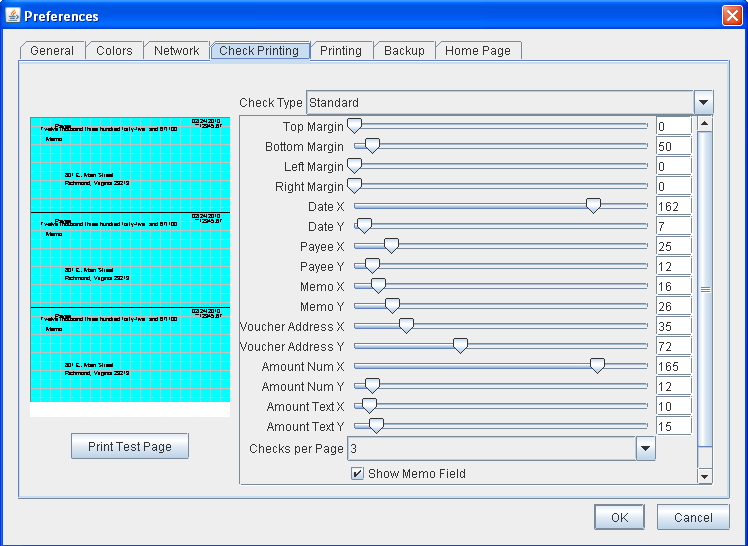This screenshot has width=748, height=546.
Task: Click the Voucher Address Y slider handle
Action: click(460, 346)
